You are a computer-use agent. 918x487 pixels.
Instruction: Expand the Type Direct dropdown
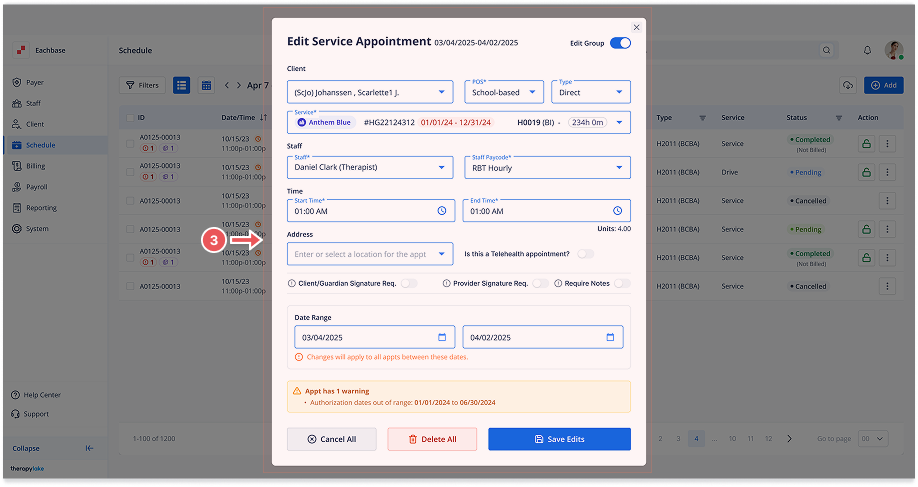click(591, 93)
